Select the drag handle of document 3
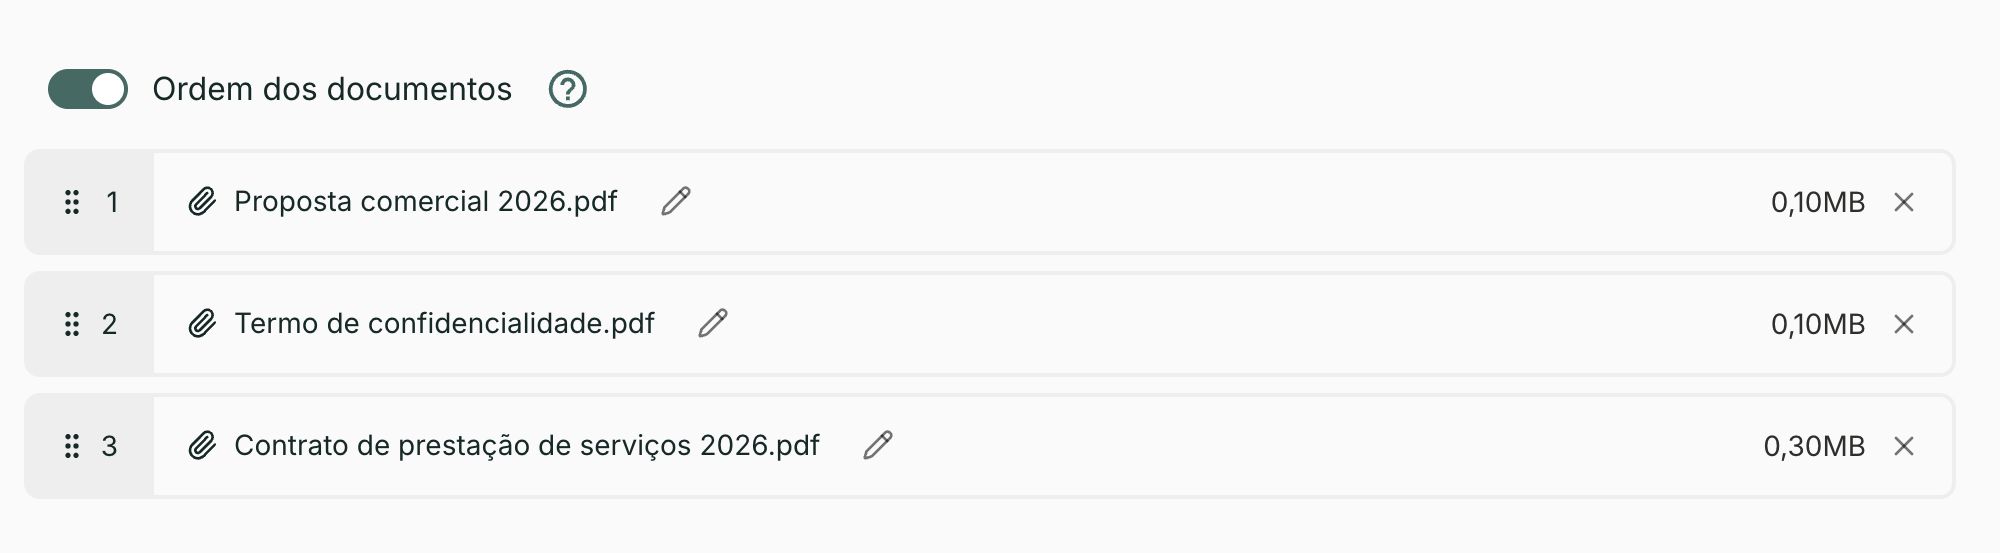This screenshot has width=2000, height=553. tap(72, 446)
